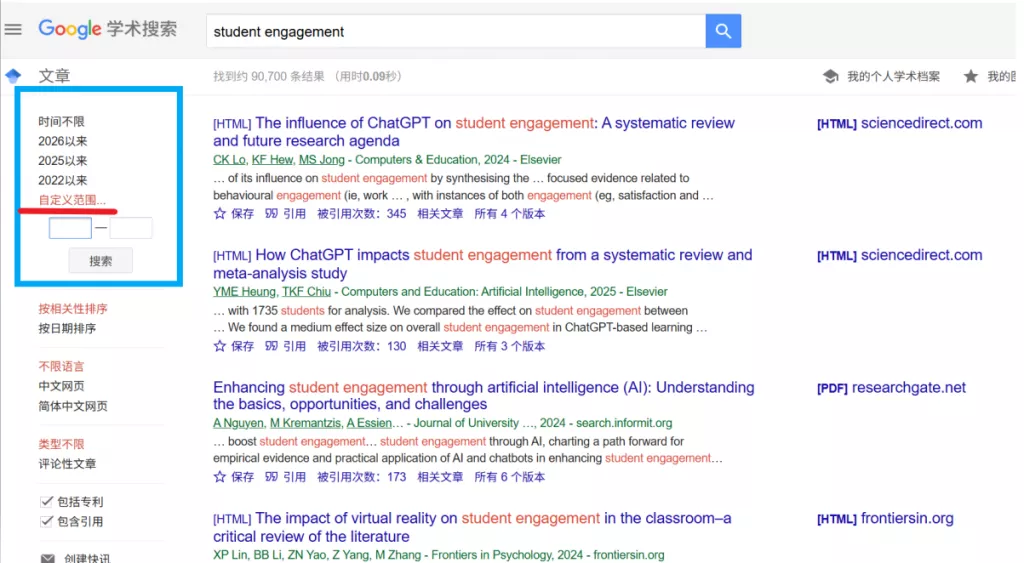
Task: Show all 6 versions of third result
Action: coord(509,477)
